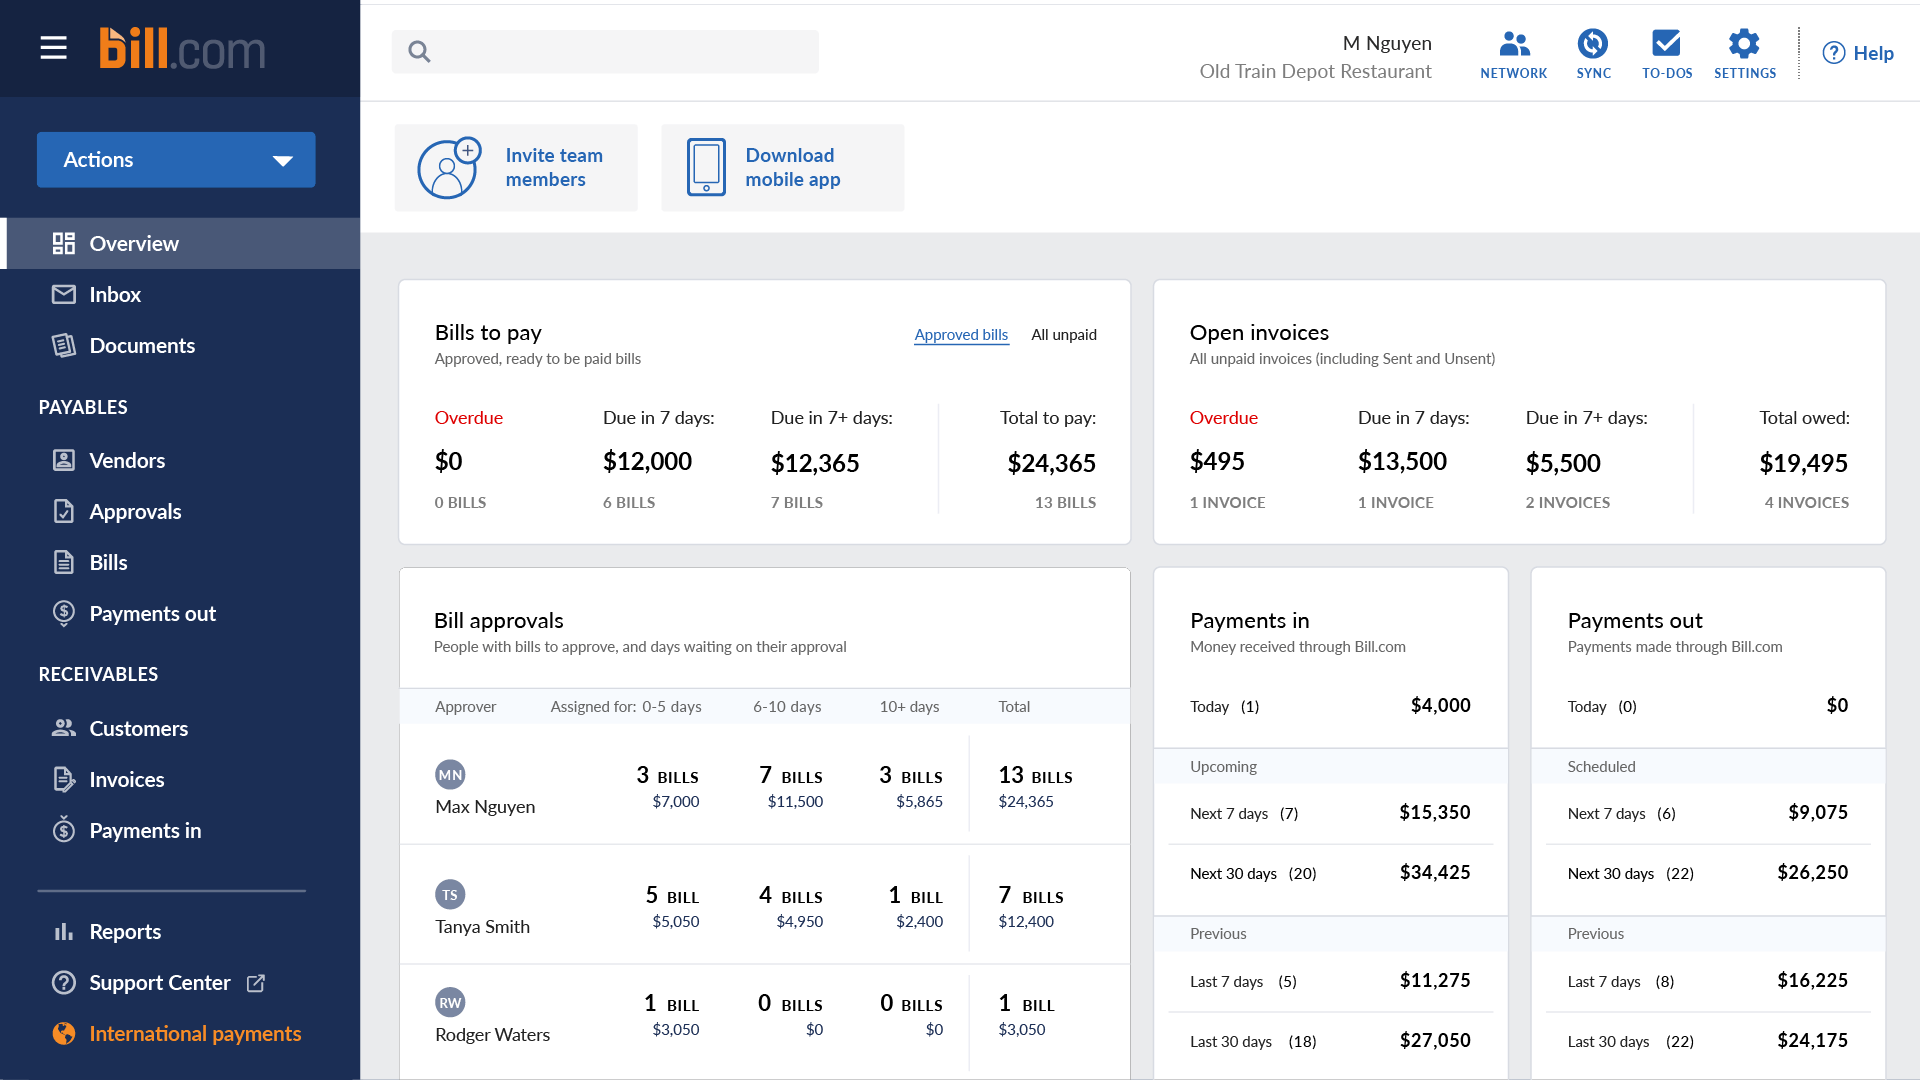Open Settings via the gear icon
The image size is (1920, 1080).
[x=1745, y=44]
